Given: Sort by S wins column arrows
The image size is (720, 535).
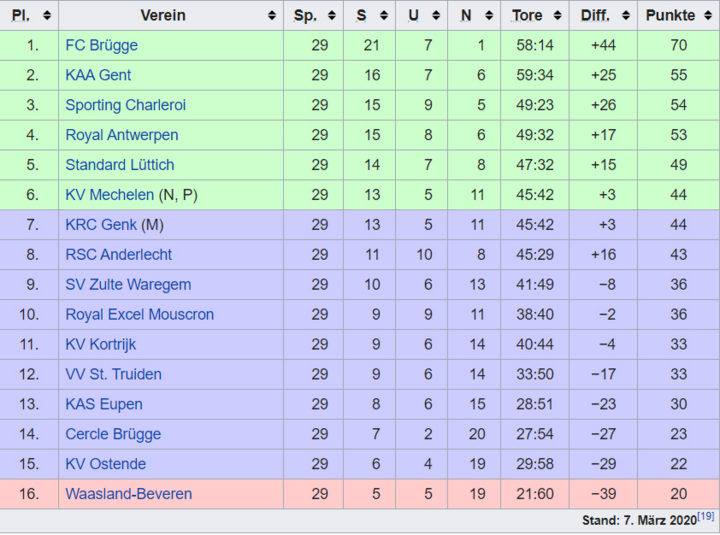Looking at the screenshot, I should (x=384, y=16).
